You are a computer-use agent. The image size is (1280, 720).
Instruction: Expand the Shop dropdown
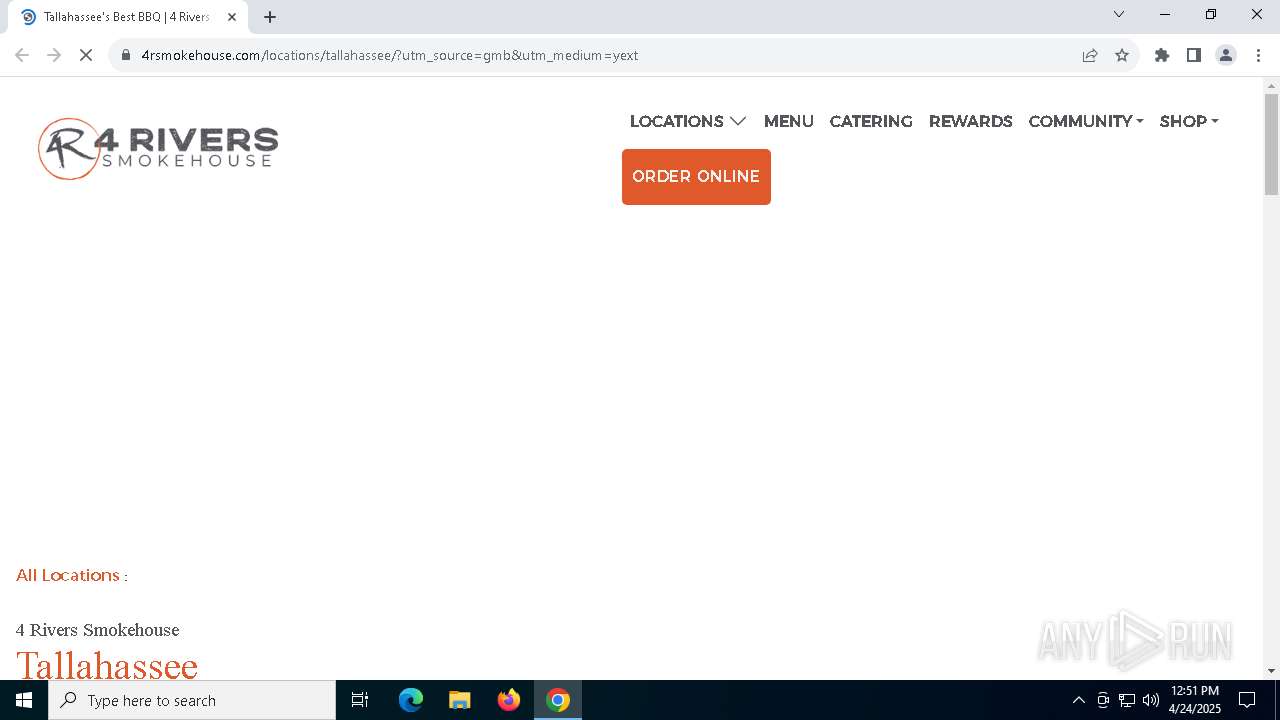pos(1189,121)
